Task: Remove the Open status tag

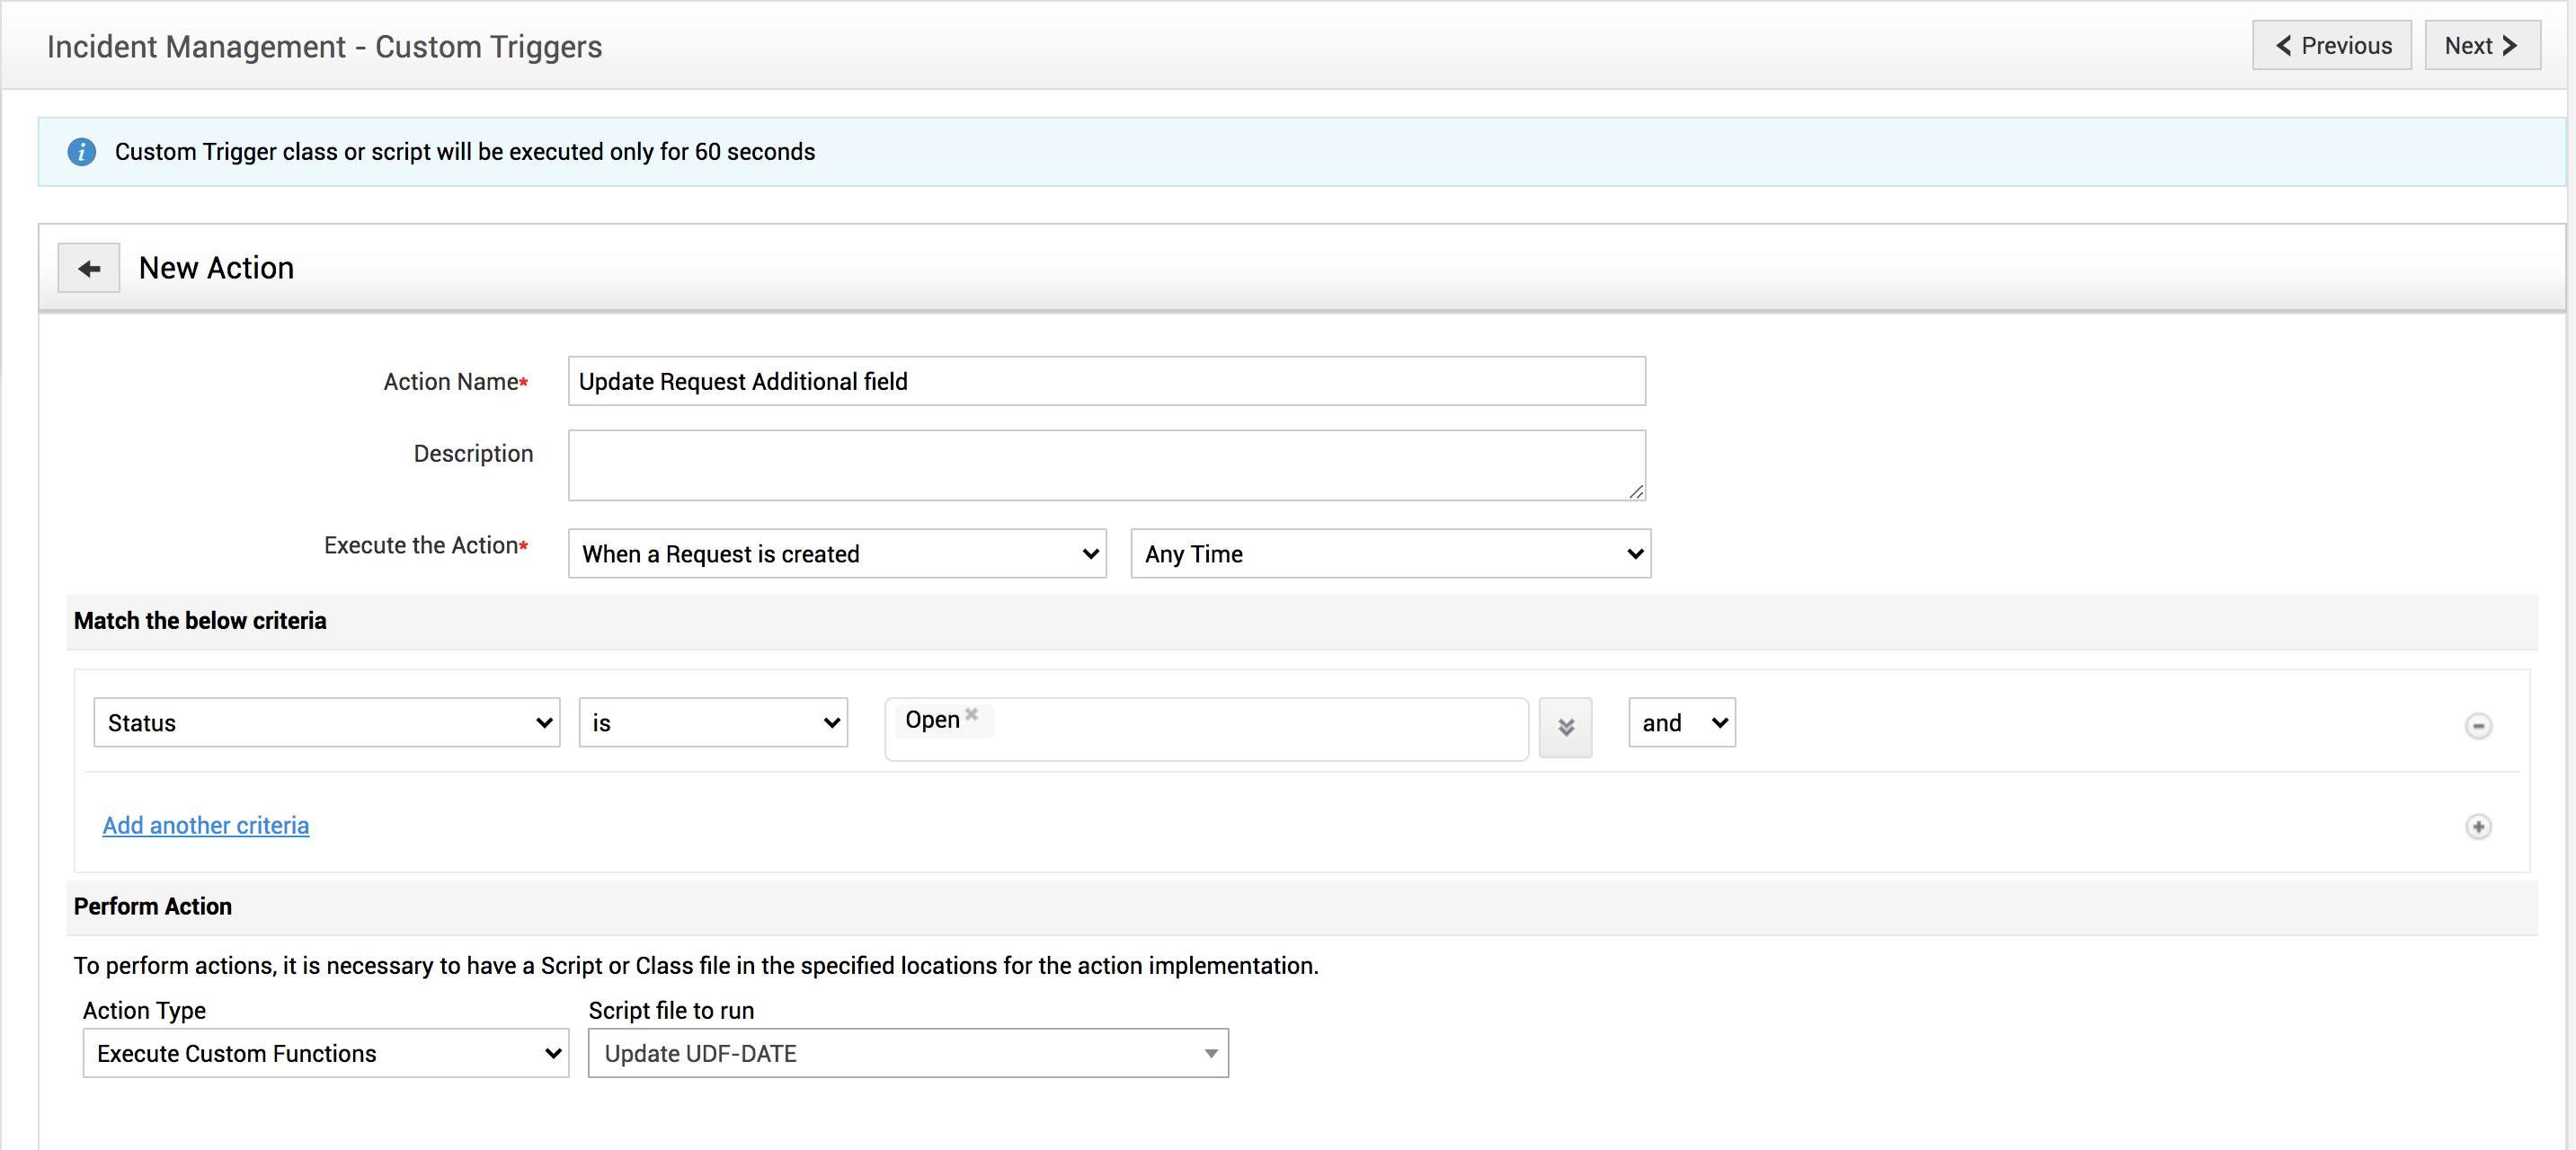Action: (971, 714)
